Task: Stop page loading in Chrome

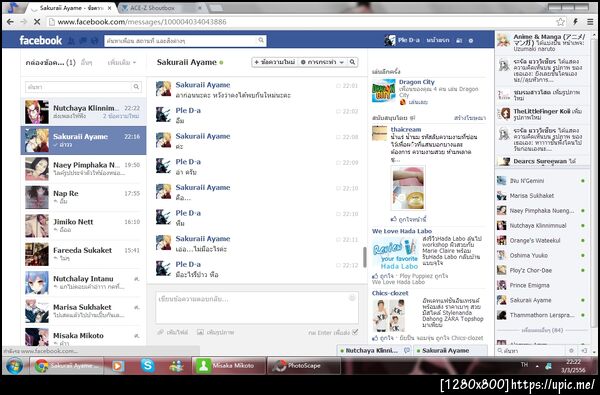Action: point(37,22)
